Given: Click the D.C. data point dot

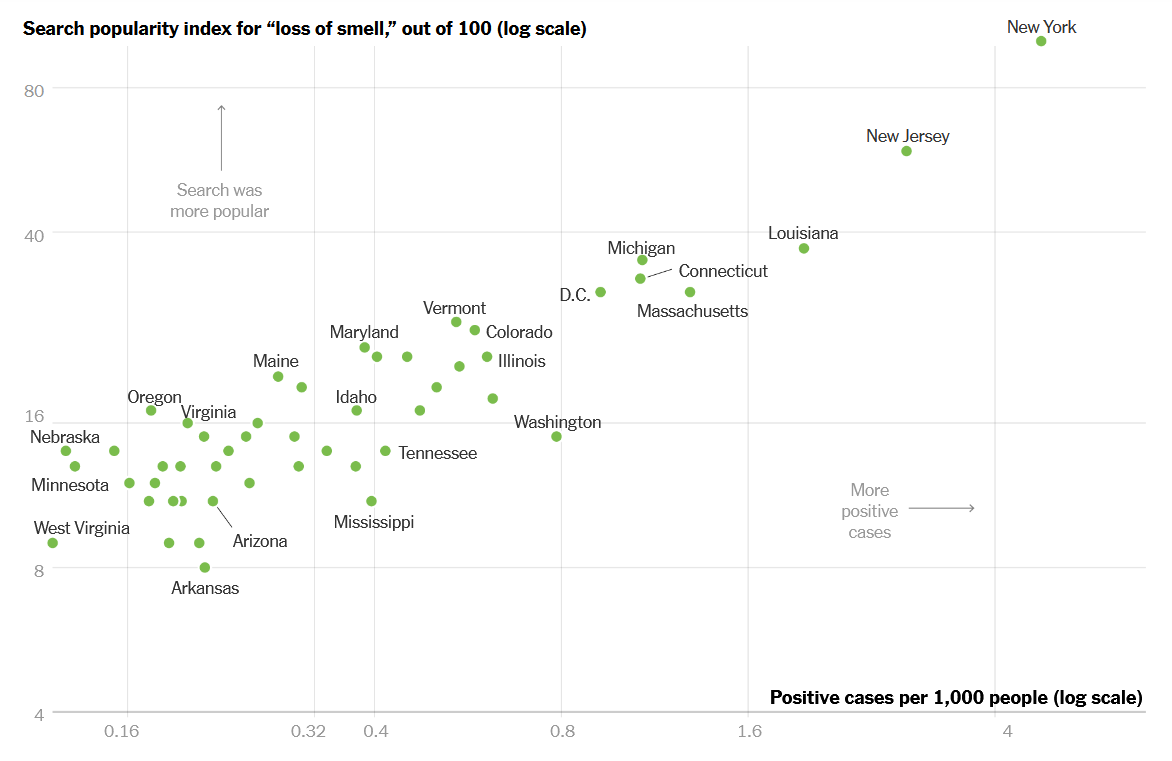Looking at the screenshot, I should pos(601,292).
